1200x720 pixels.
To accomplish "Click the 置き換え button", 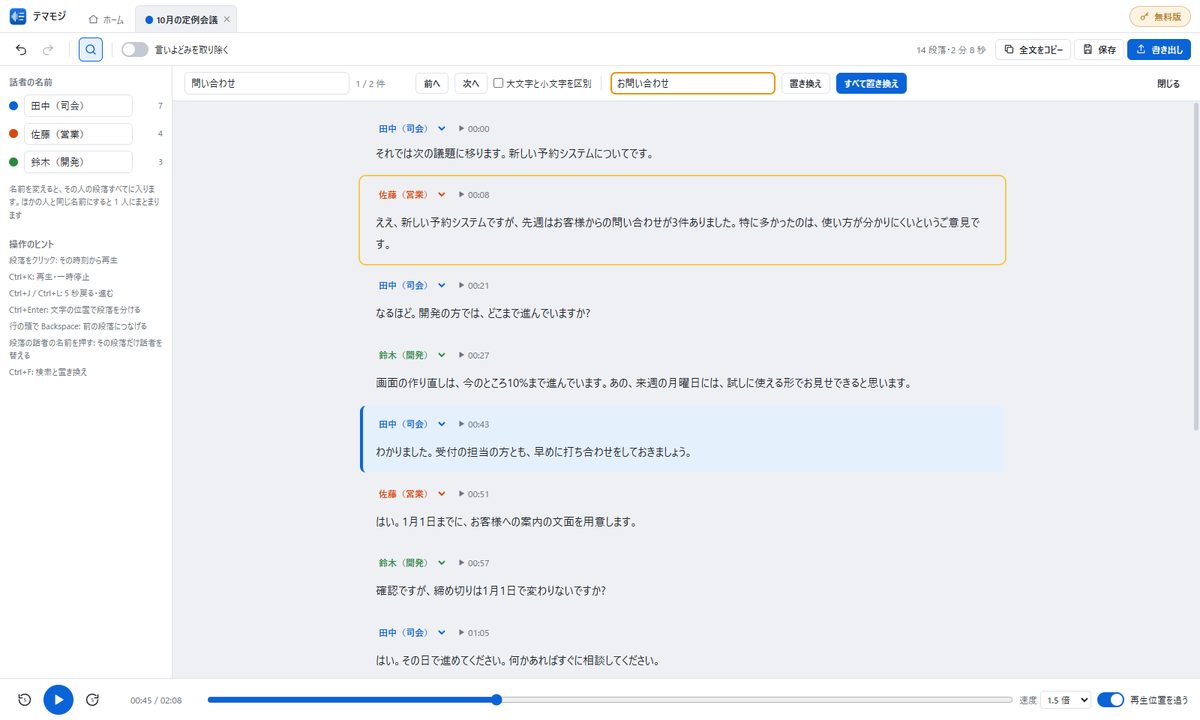I will [806, 84].
